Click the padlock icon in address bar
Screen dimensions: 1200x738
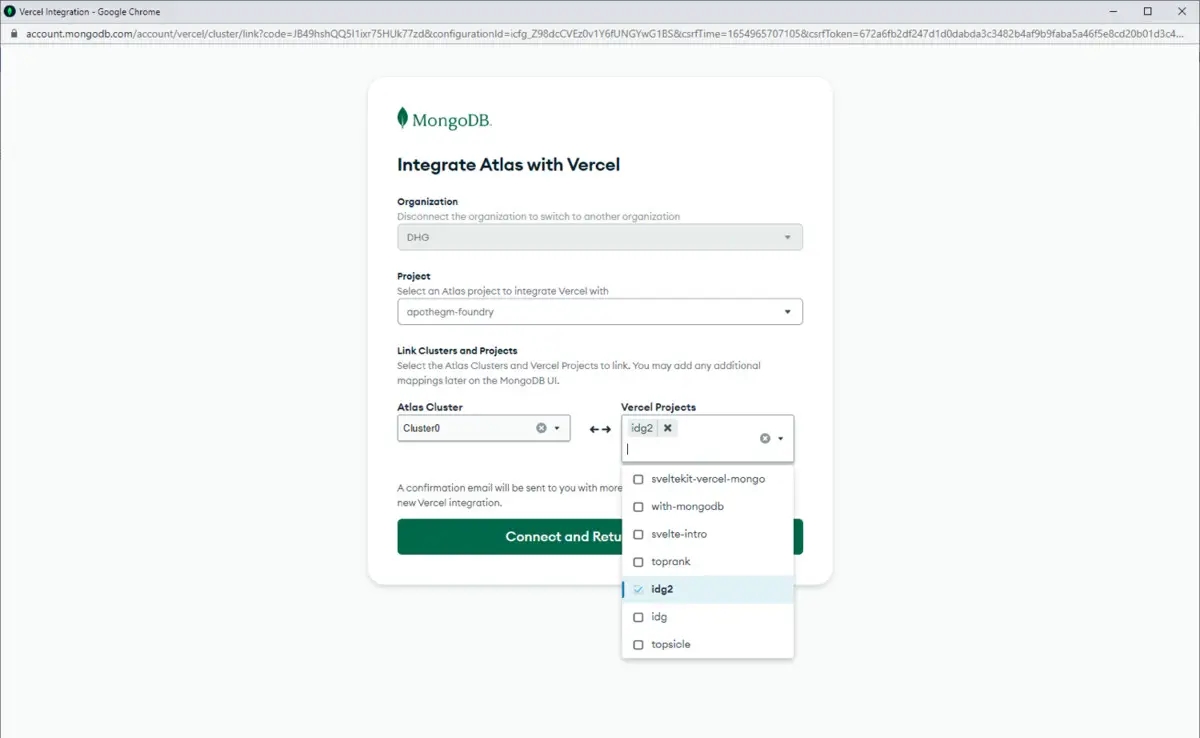pyautogui.click(x=12, y=33)
